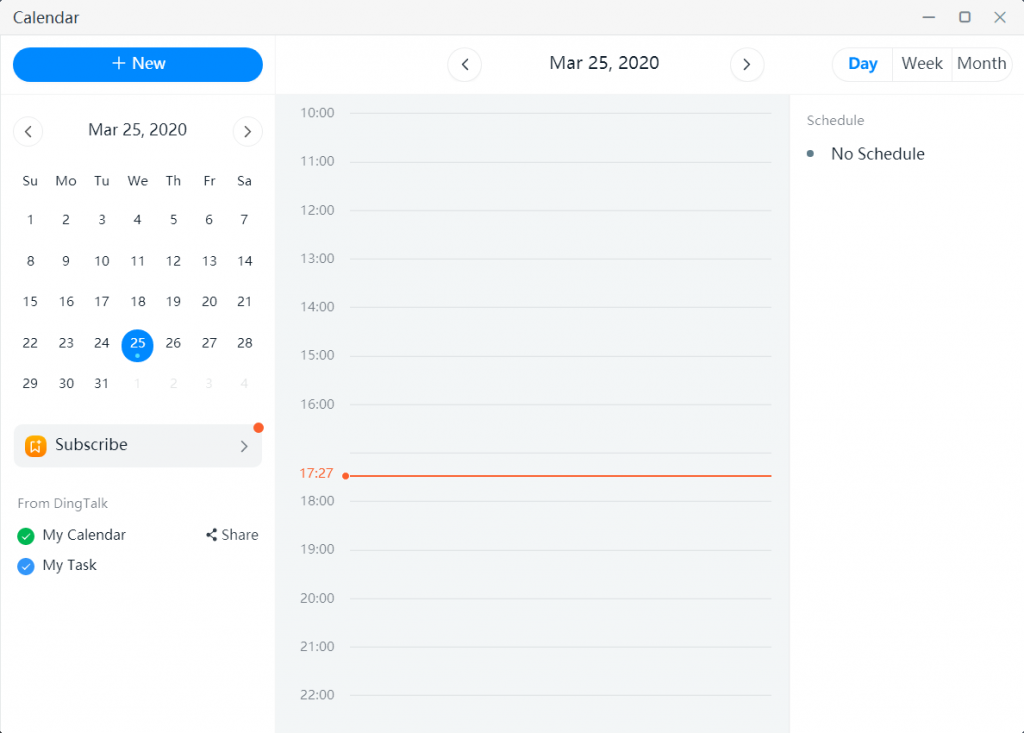Select the Day view tab
1024x733 pixels.
[862, 64]
